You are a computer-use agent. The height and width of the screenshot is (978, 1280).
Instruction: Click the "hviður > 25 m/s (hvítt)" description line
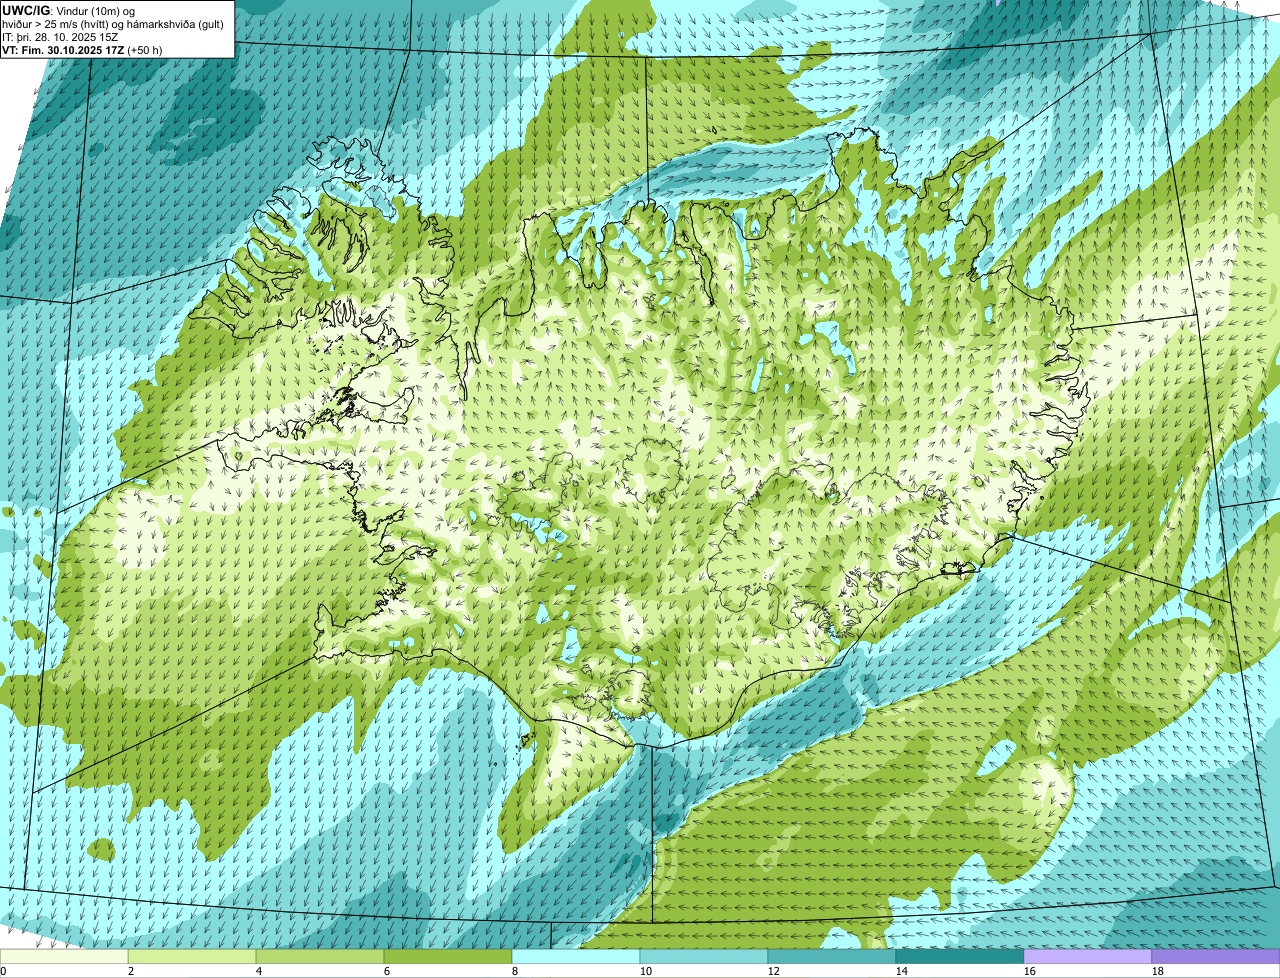point(113,24)
